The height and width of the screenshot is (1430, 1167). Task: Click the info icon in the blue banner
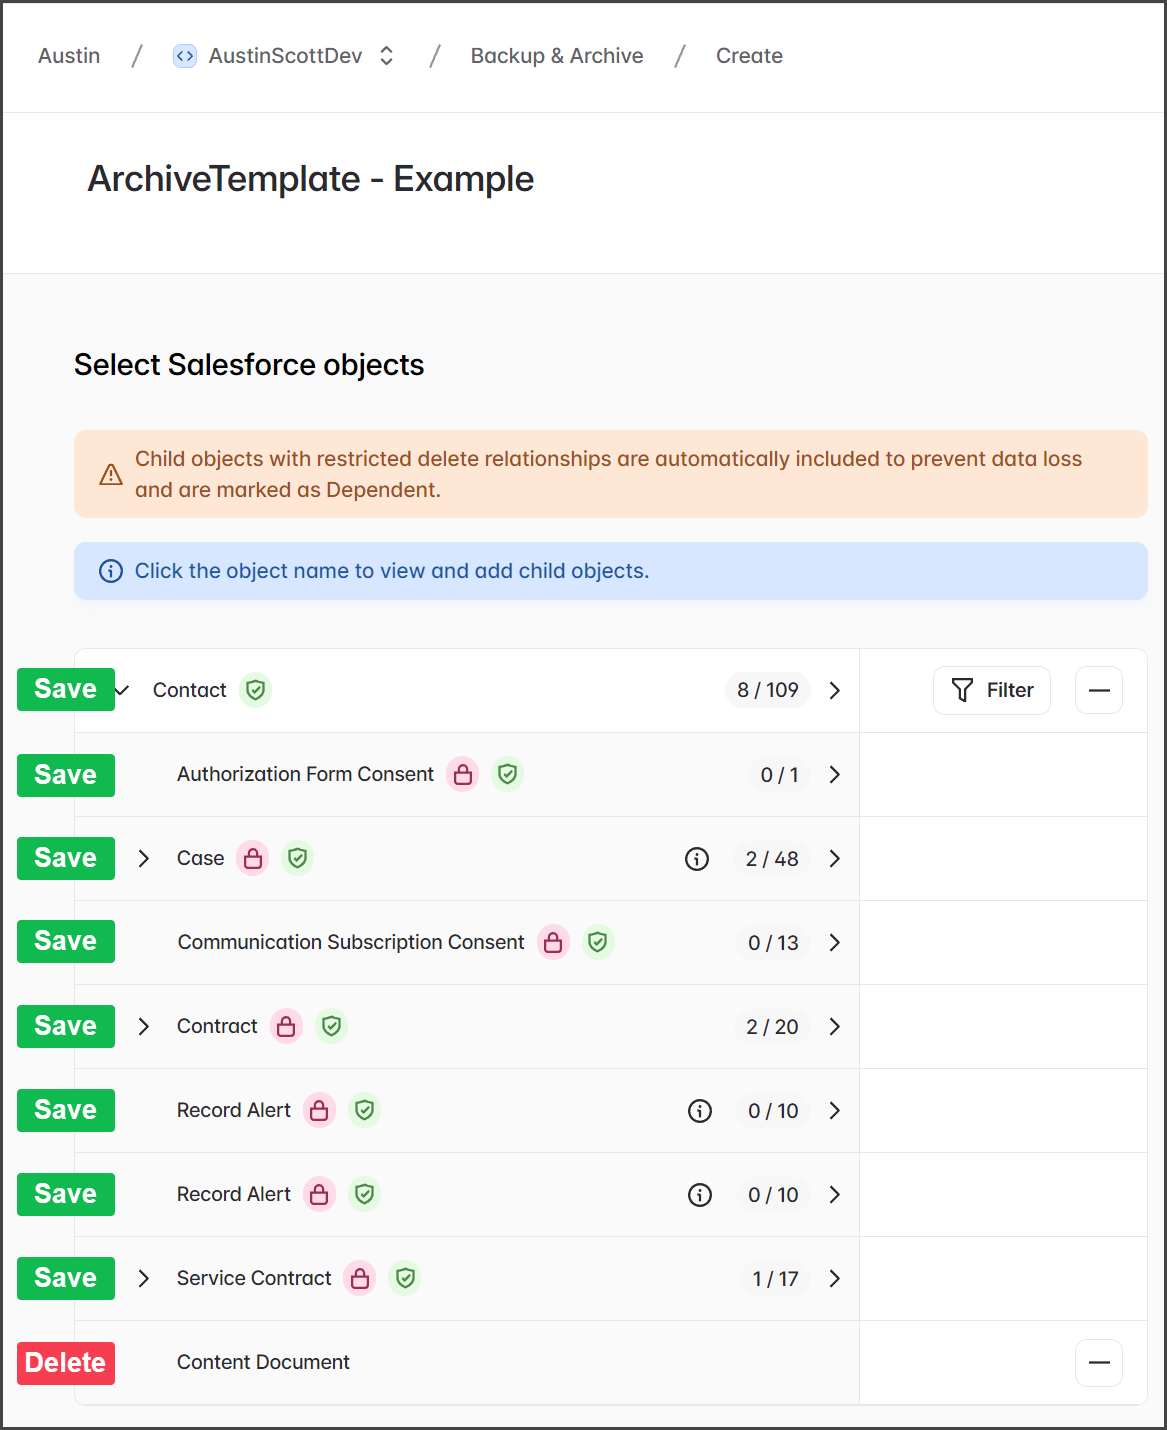tap(111, 571)
